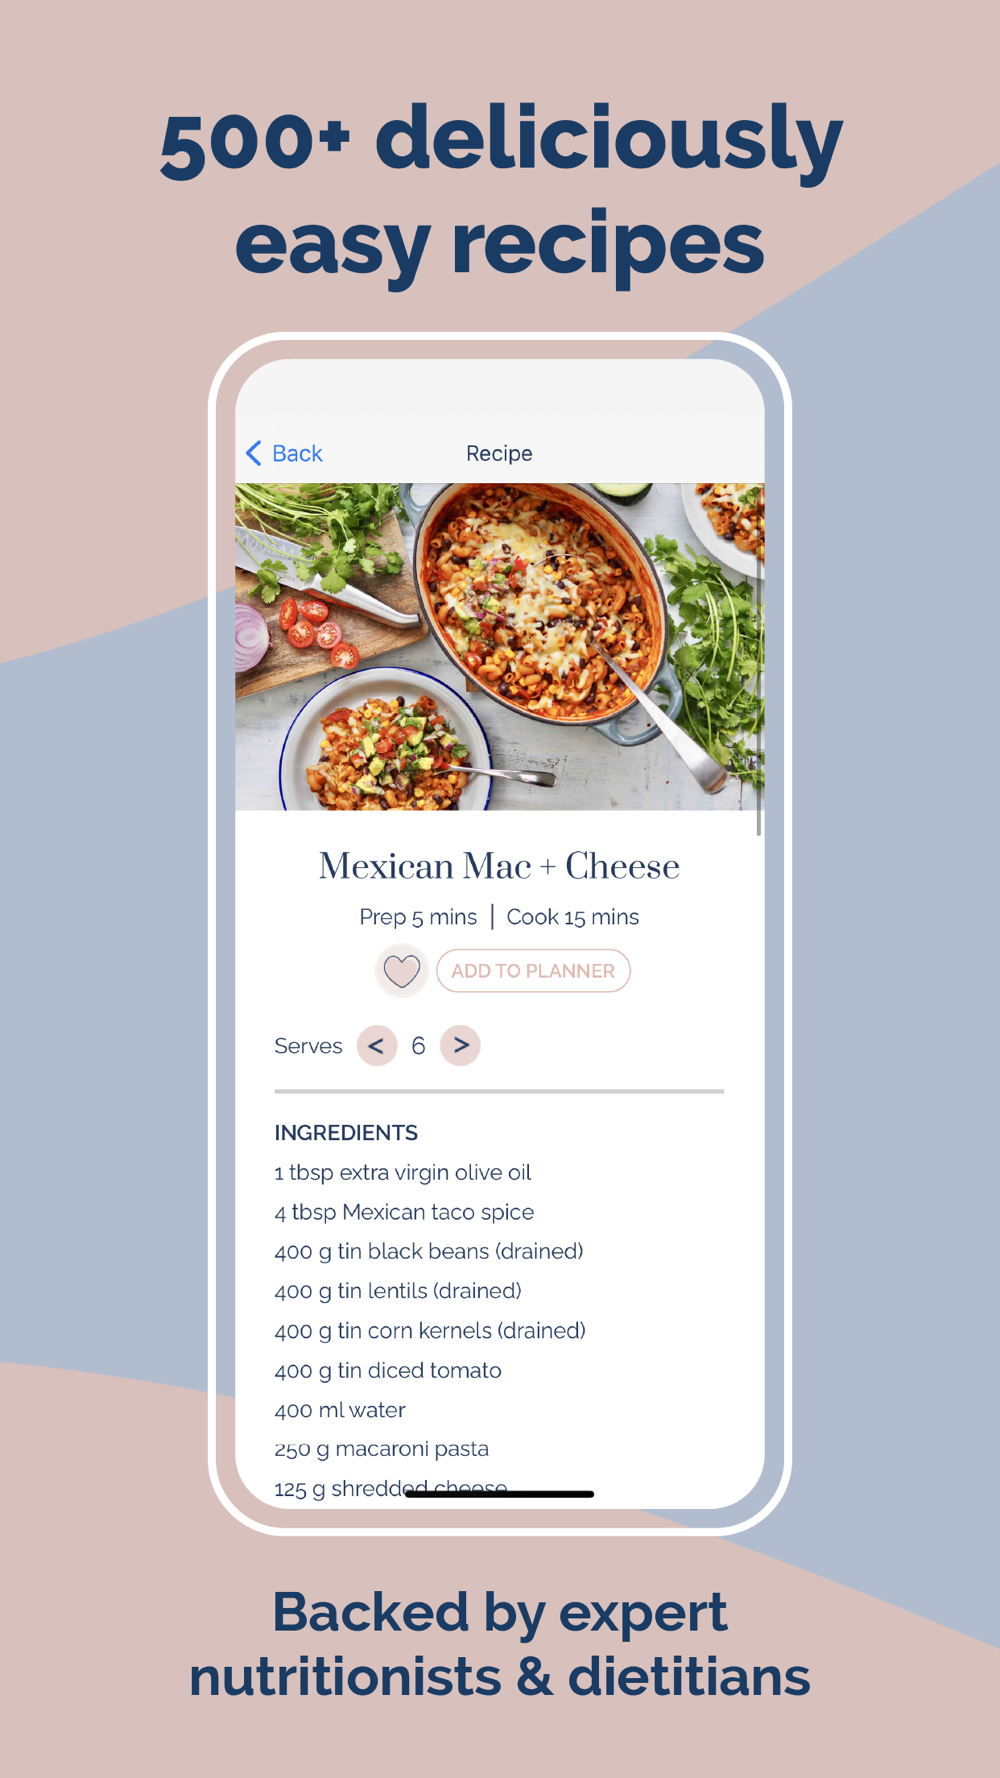Select the Mexican taco spice ingredient
Image resolution: width=1000 pixels, height=1778 pixels.
point(404,1212)
